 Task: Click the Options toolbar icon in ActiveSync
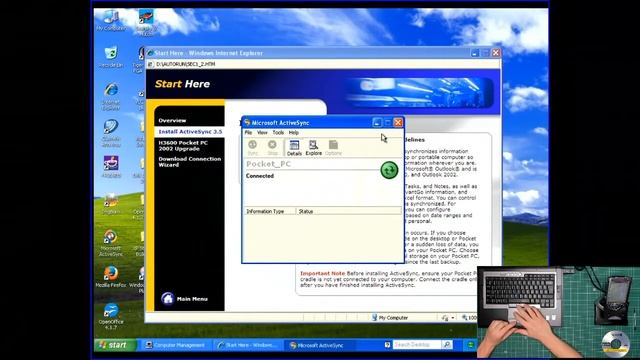point(333,148)
